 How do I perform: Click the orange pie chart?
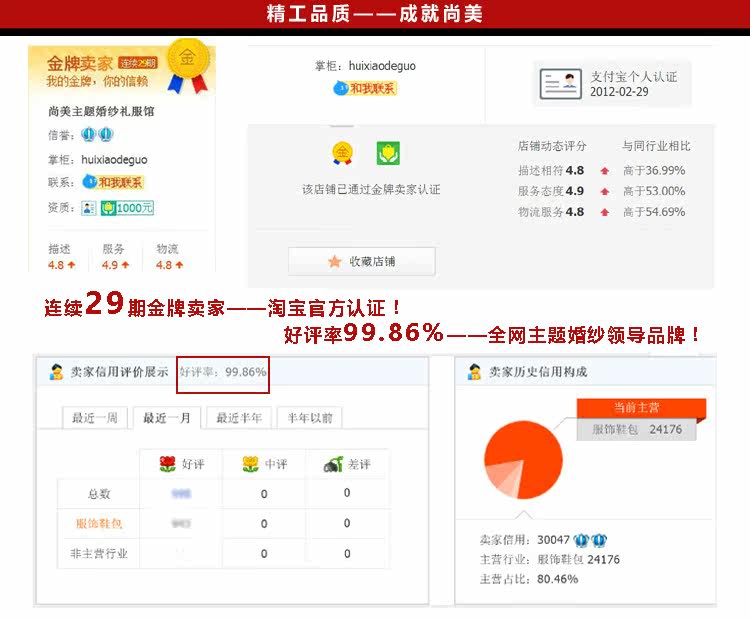(x=523, y=460)
